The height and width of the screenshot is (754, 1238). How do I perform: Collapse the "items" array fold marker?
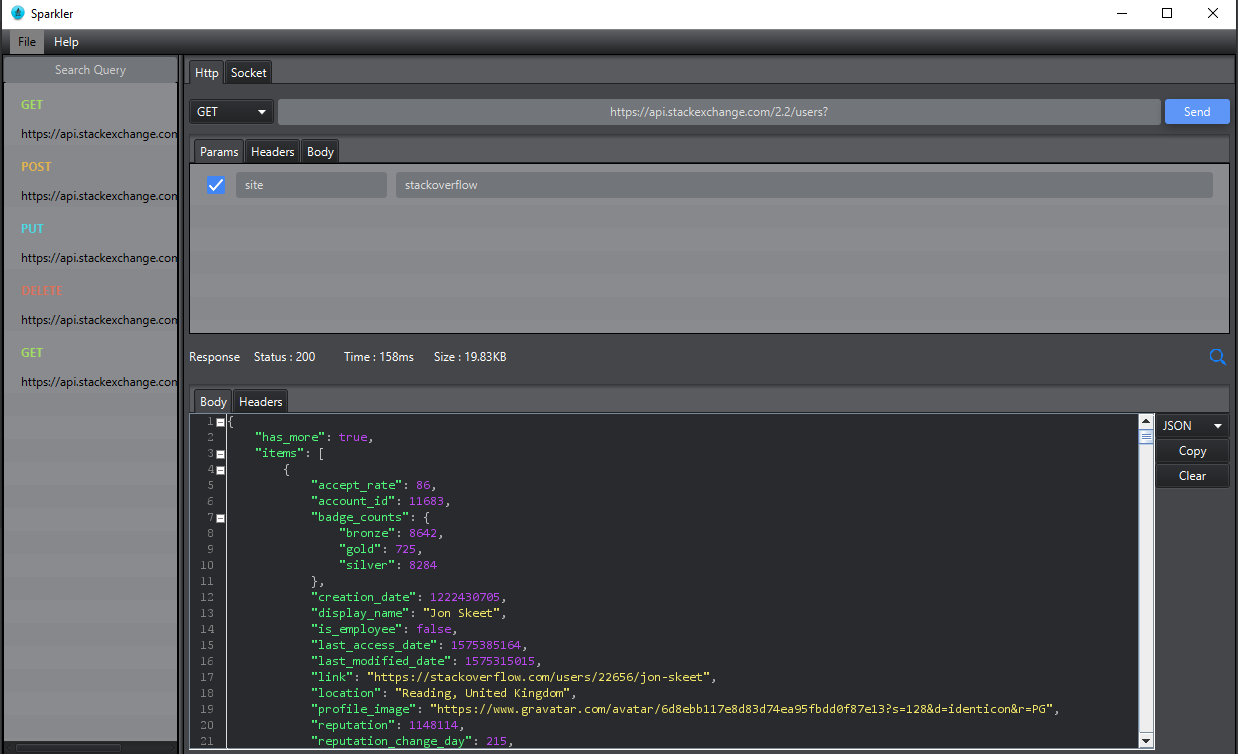(220, 454)
